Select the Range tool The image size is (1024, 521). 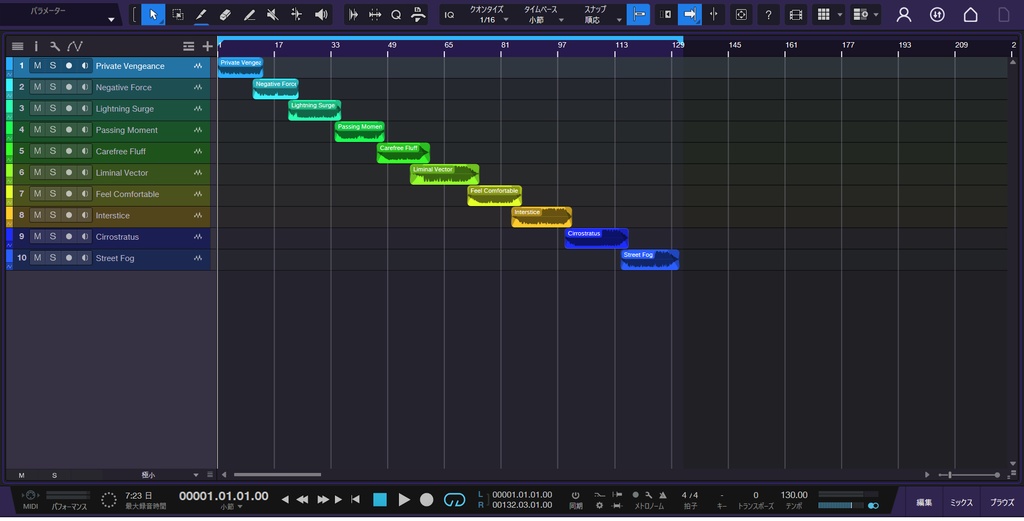[x=177, y=14]
